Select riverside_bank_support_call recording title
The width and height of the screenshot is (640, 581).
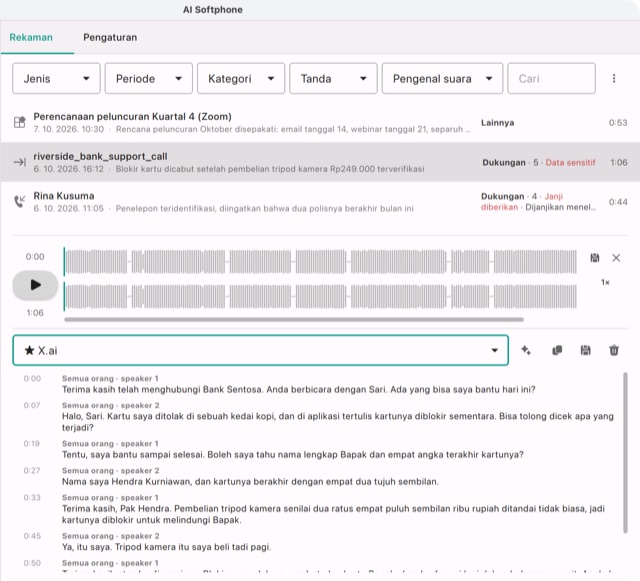(x=100, y=156)
